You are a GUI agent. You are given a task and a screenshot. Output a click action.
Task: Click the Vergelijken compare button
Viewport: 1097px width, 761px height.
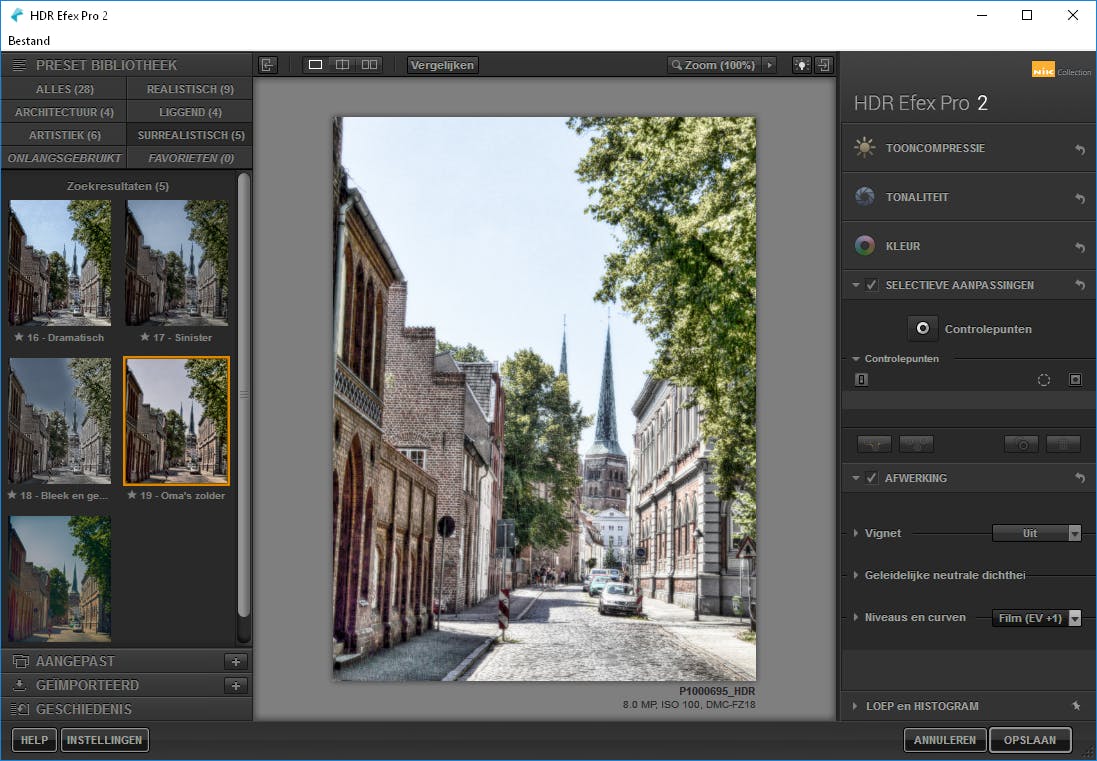pyautogui.click(x=442, y=65)
